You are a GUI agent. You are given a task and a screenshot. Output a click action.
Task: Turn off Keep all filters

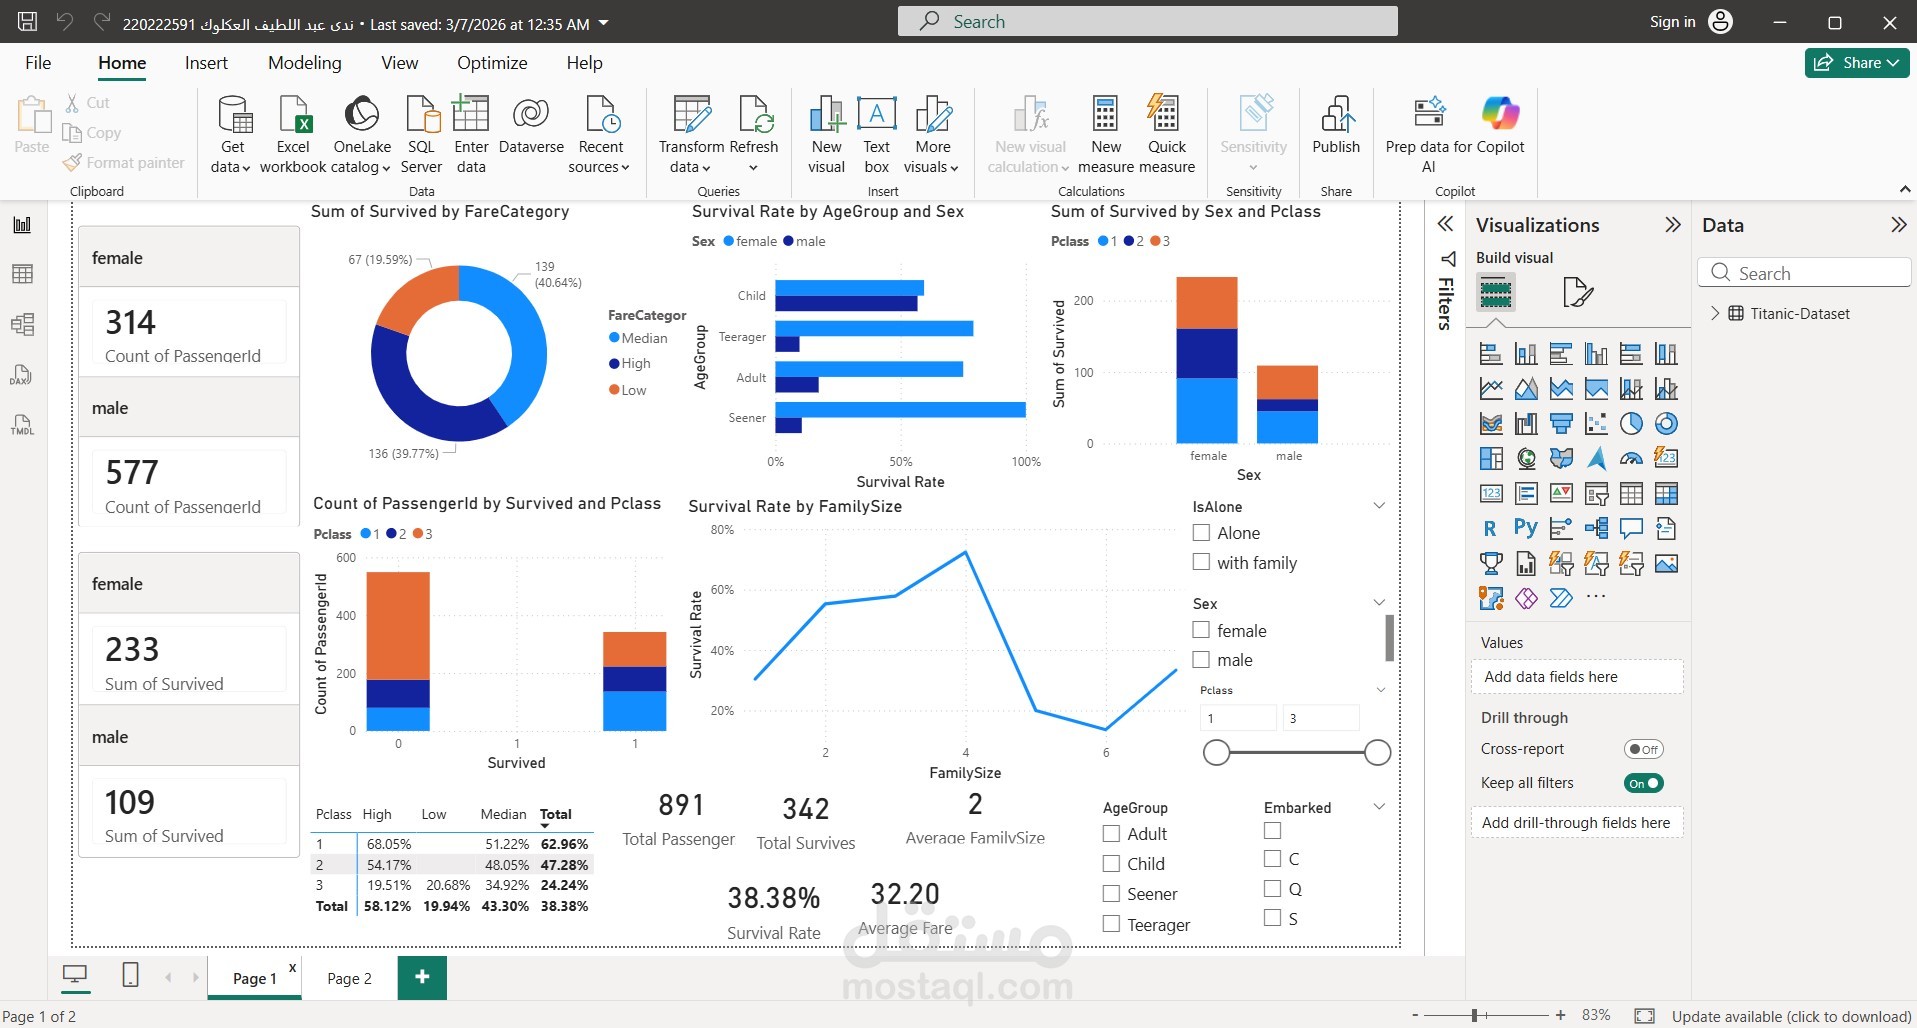click(1643, 783)
